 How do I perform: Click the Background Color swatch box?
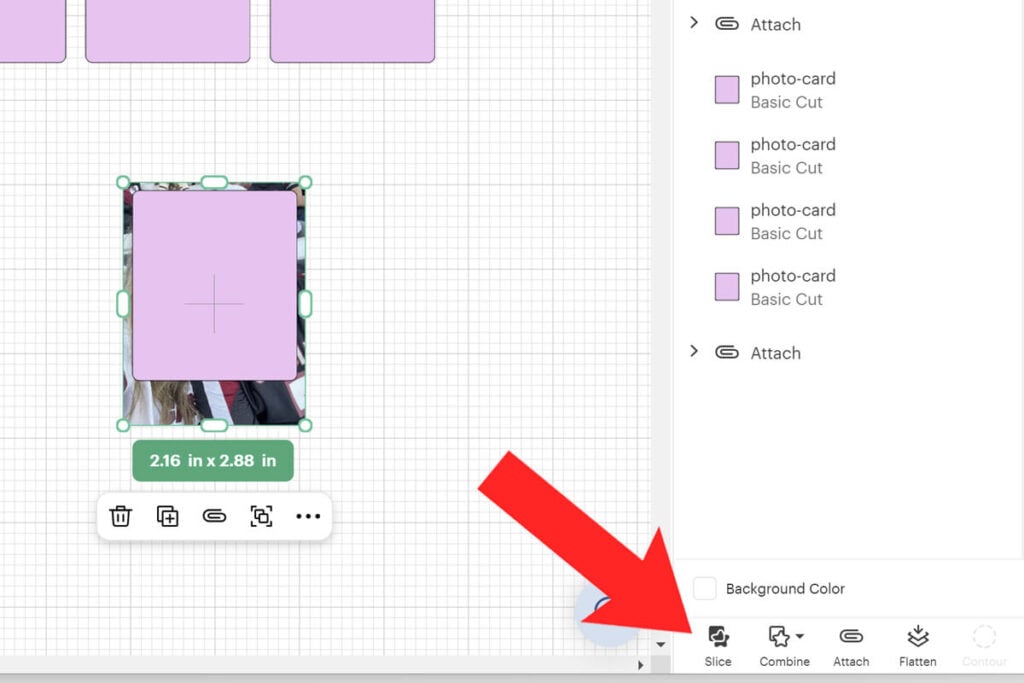click(705, 589)
